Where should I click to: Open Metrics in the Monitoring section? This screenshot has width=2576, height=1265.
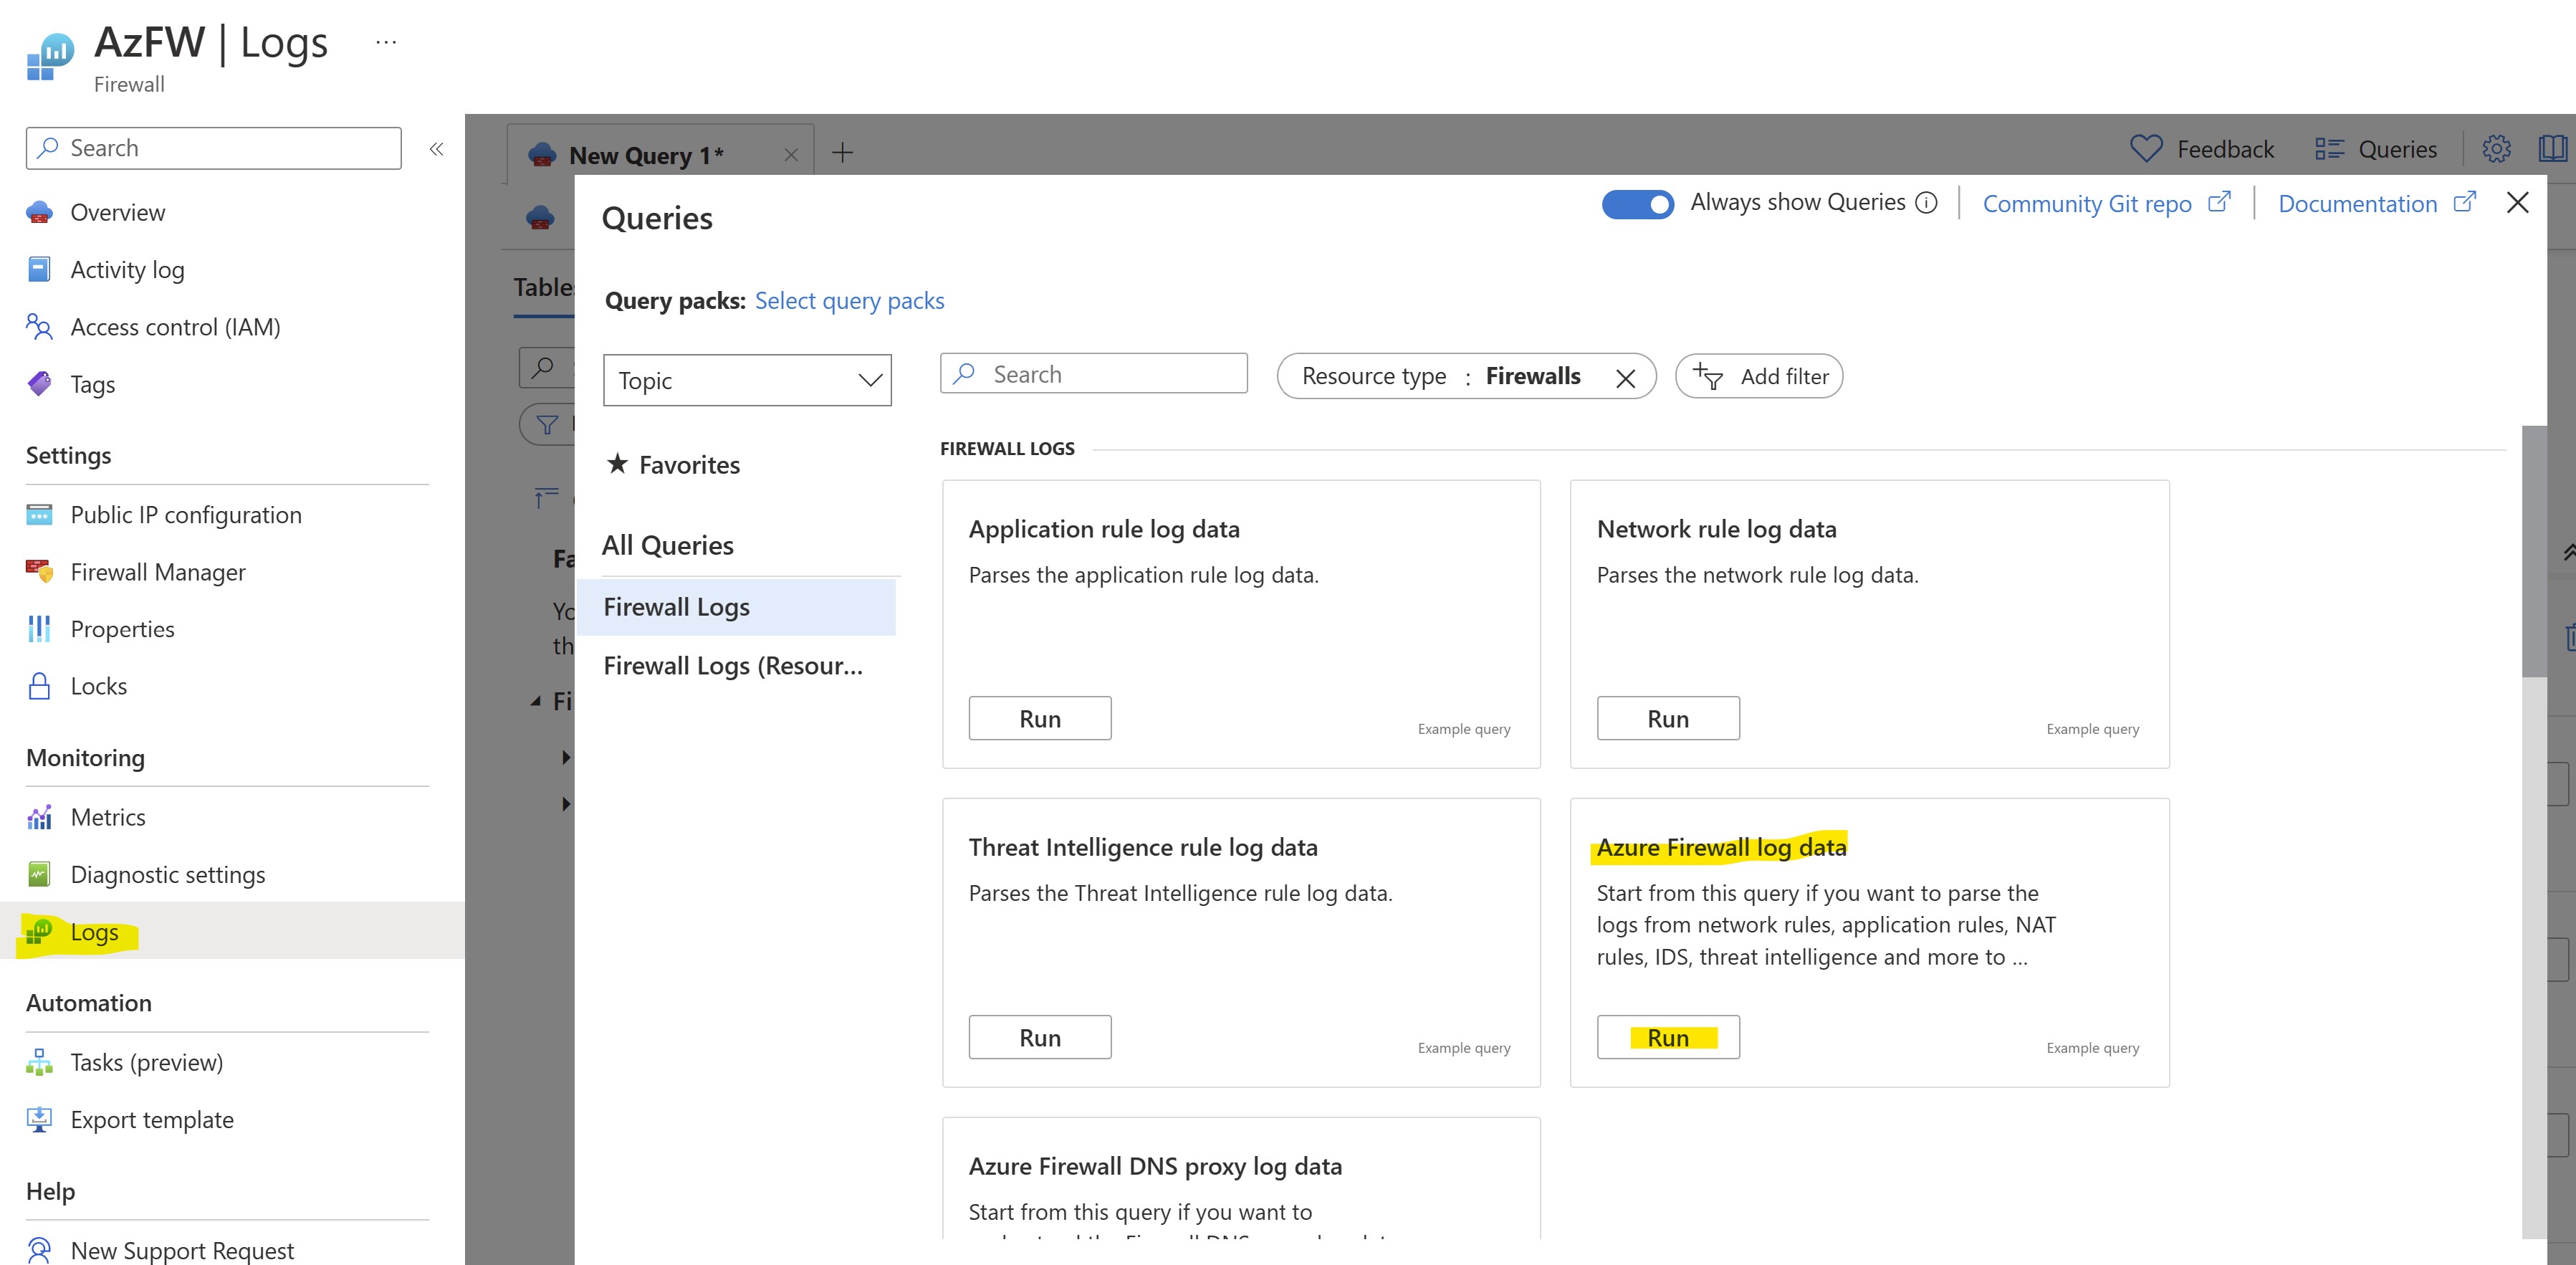pos(107,817)
